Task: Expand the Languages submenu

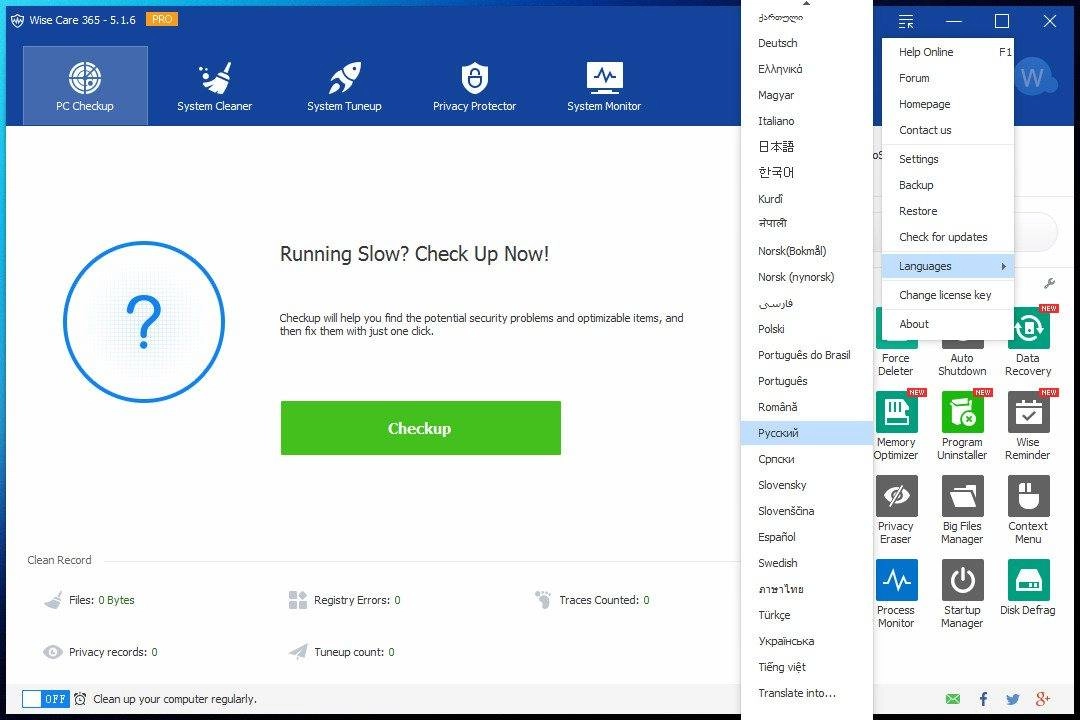Action: (x=948, y=266)
